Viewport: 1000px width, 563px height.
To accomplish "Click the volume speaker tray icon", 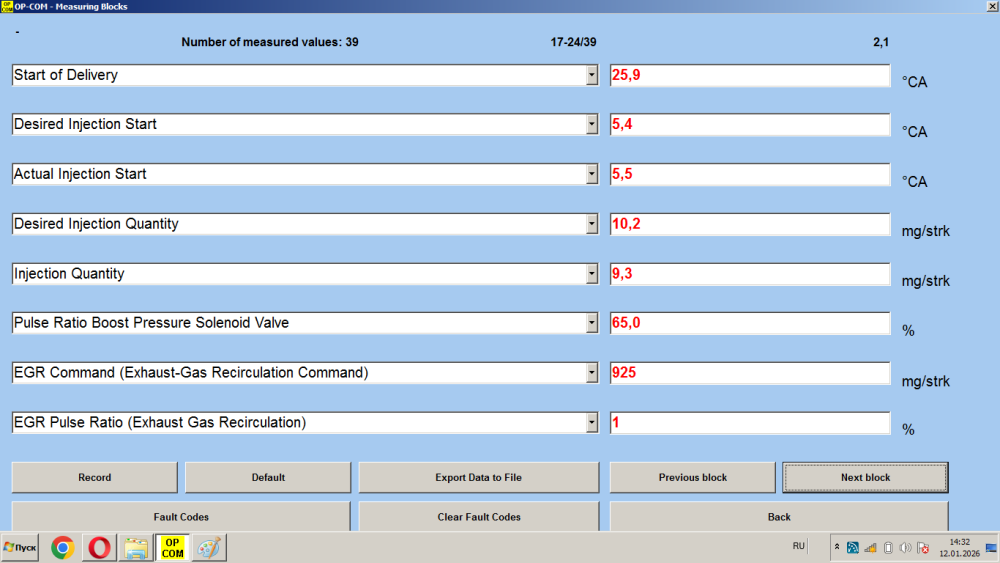I will 904,547.
